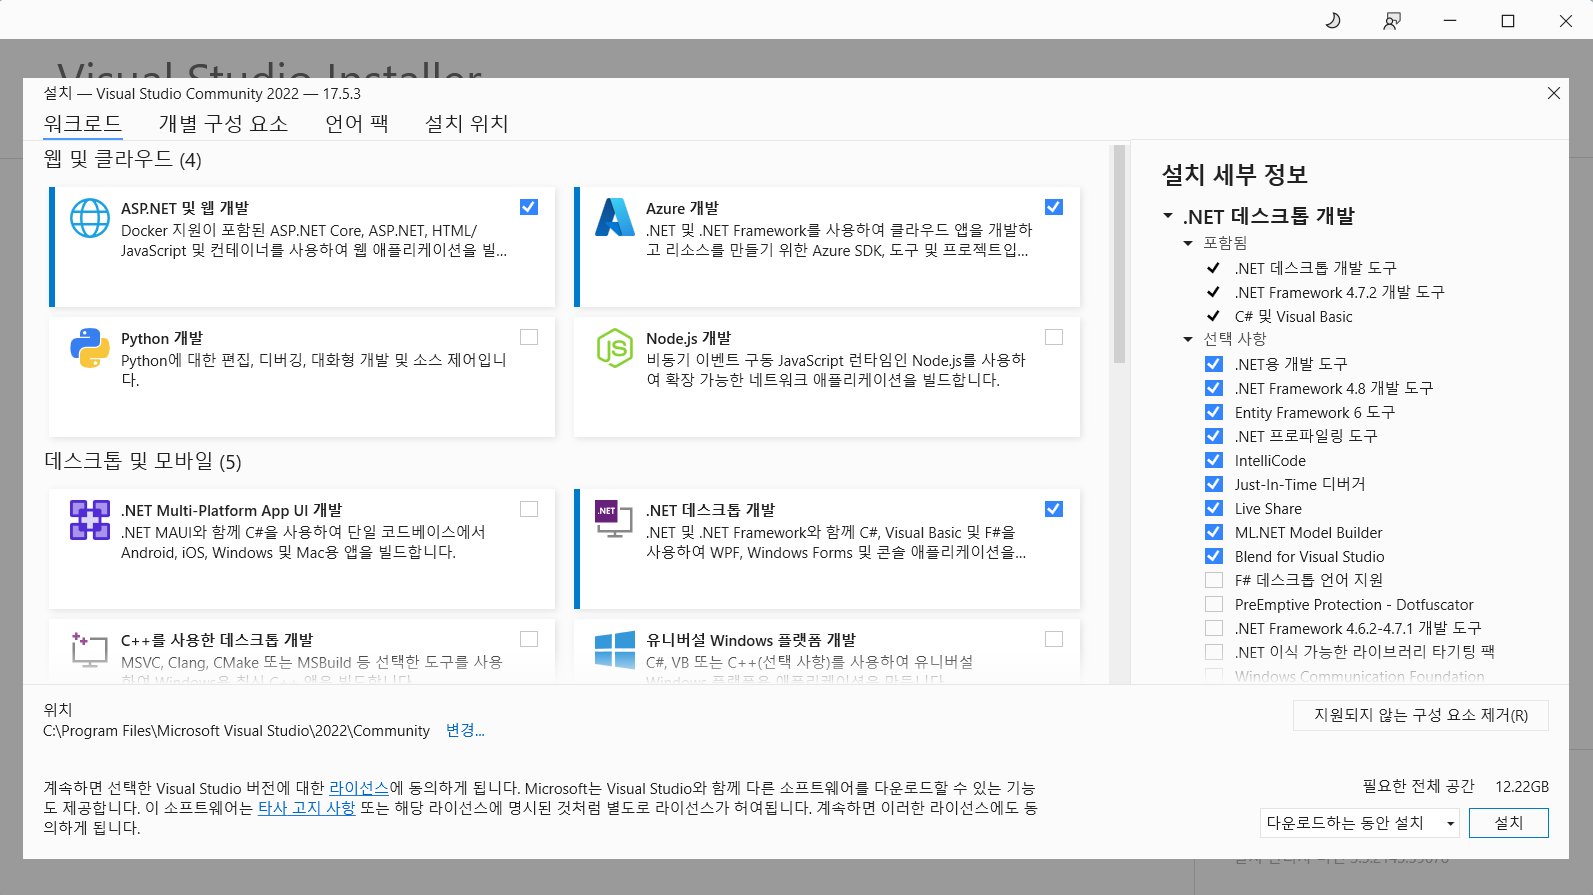Uncheck the .NET 데스크톱 개발 workload checkbox

coord(1054,509)
